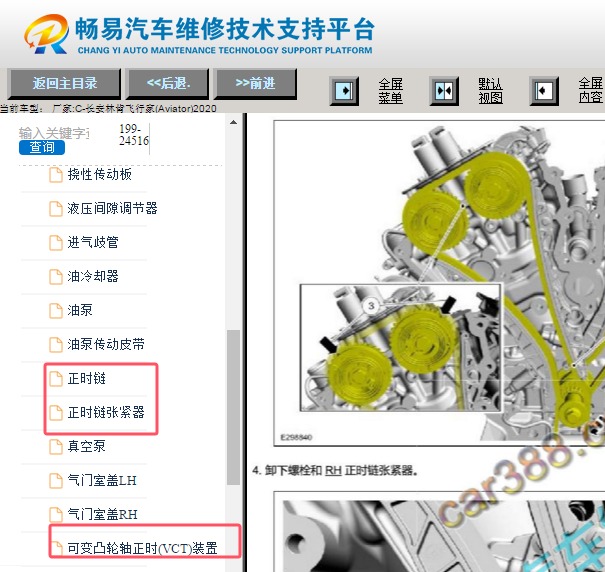Click the blue 查询 search button
Image resolution: width=605 pixels, height=572 pixels.
coord(42,147)
